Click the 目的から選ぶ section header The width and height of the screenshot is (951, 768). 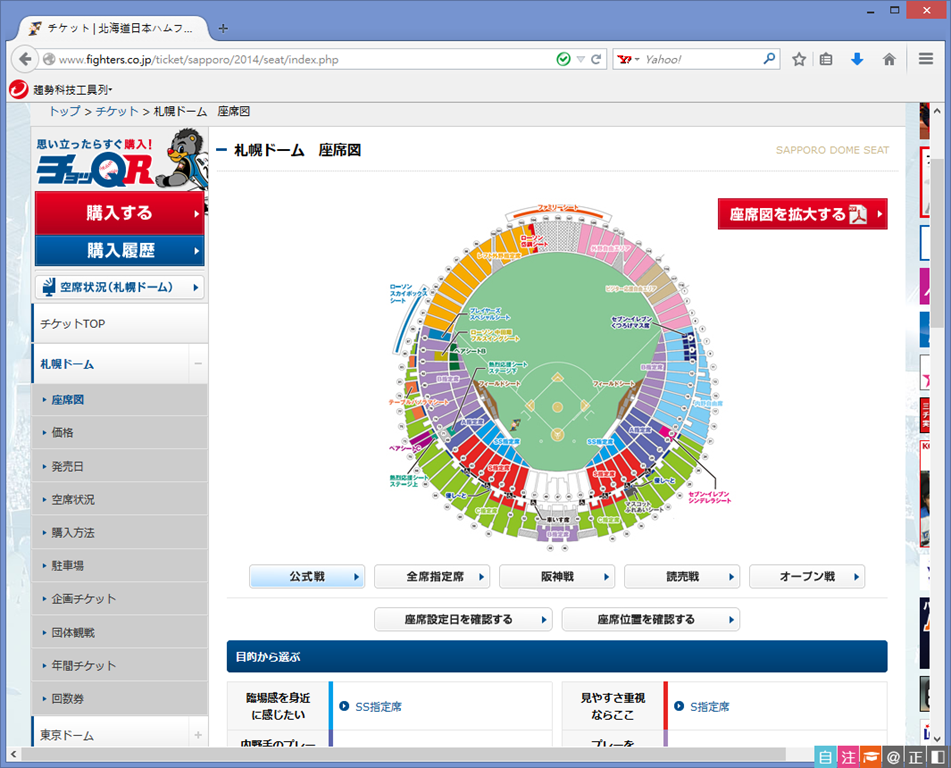[557, 656]
